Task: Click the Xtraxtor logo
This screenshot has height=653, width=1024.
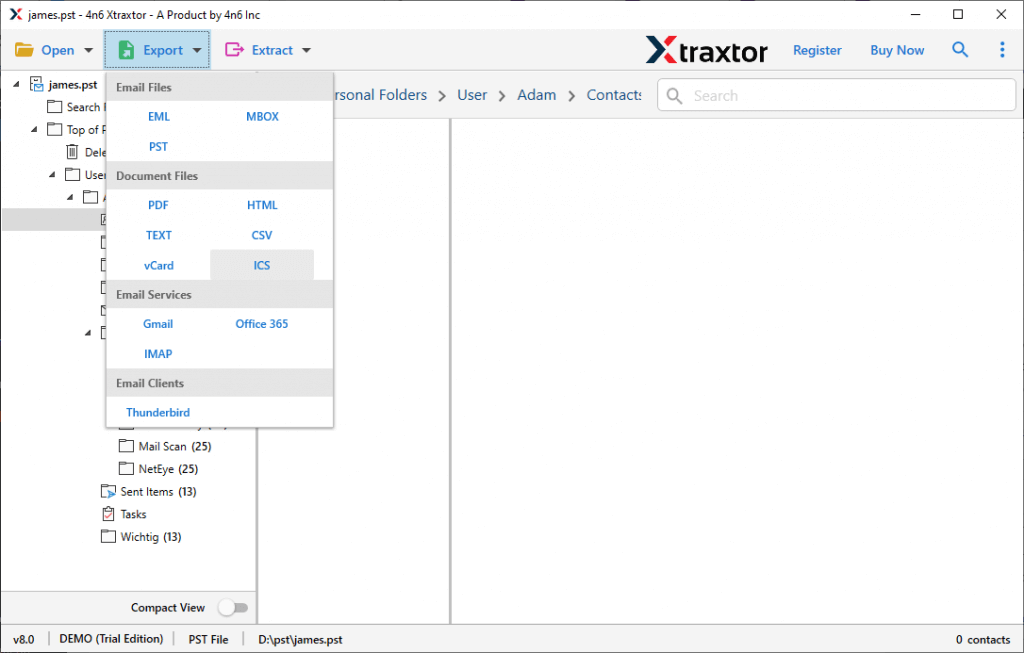Action: [x=706, y=49]
